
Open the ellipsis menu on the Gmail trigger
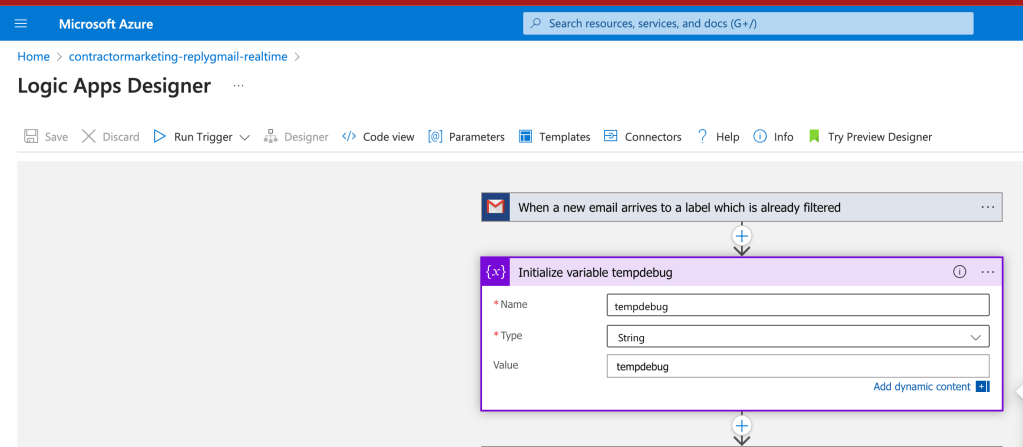[988, 208]
